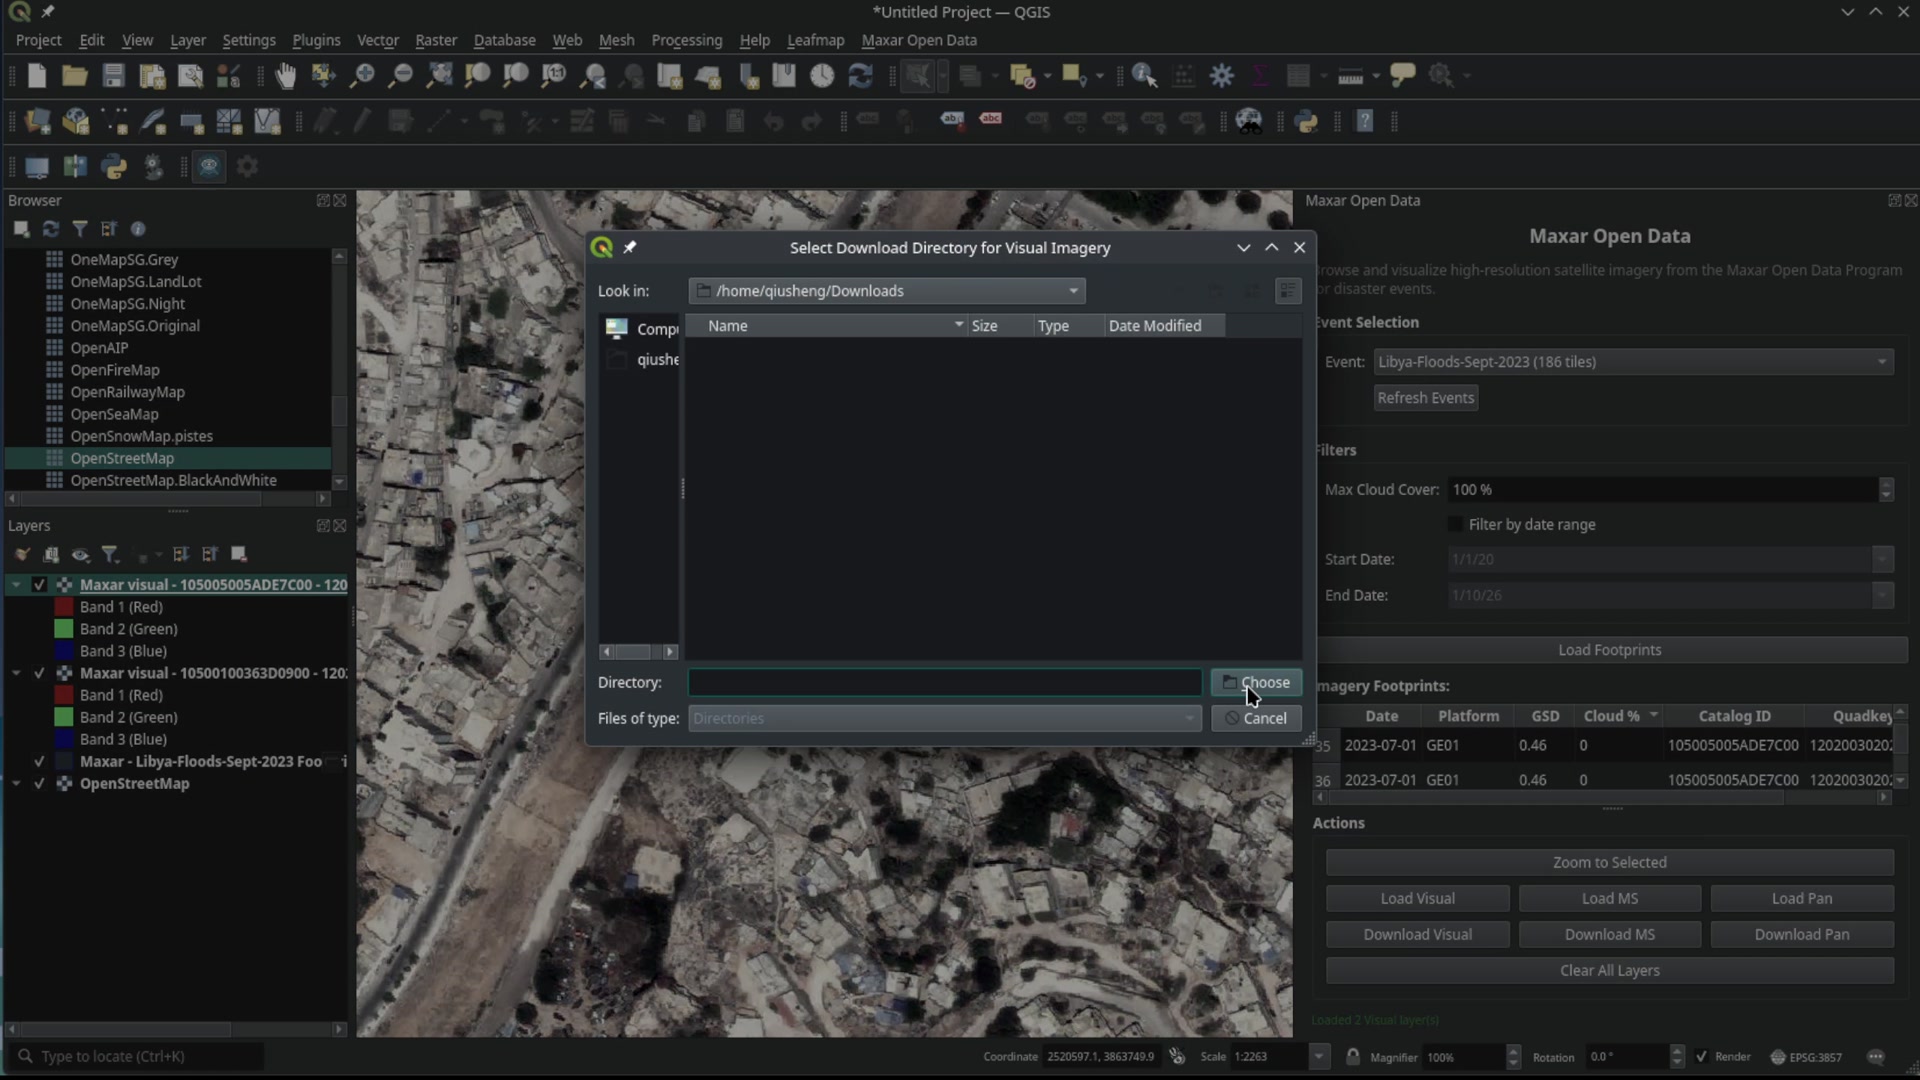Toggle the Render checkbox in status bar
This screenshot has height=1080, width=1920.
(1701, 1056)
